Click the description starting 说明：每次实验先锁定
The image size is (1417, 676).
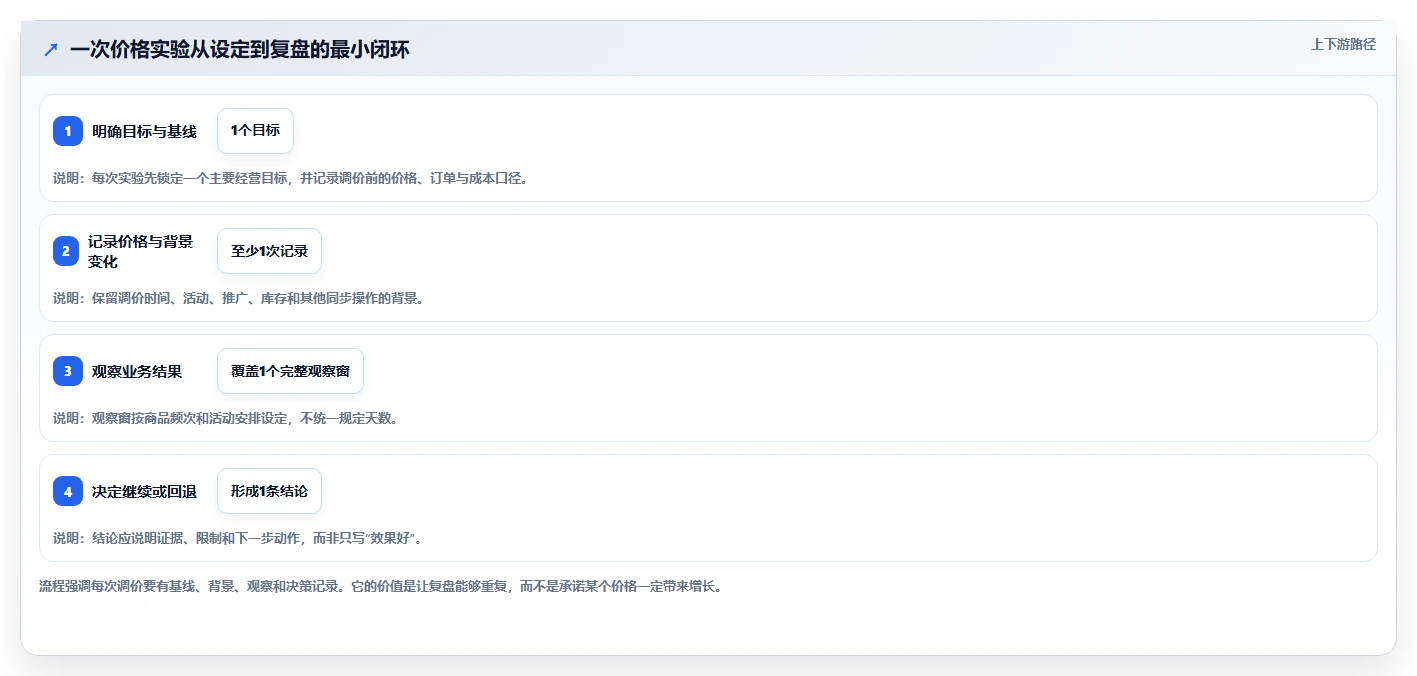pyautogui.click(x=290, y=178)
